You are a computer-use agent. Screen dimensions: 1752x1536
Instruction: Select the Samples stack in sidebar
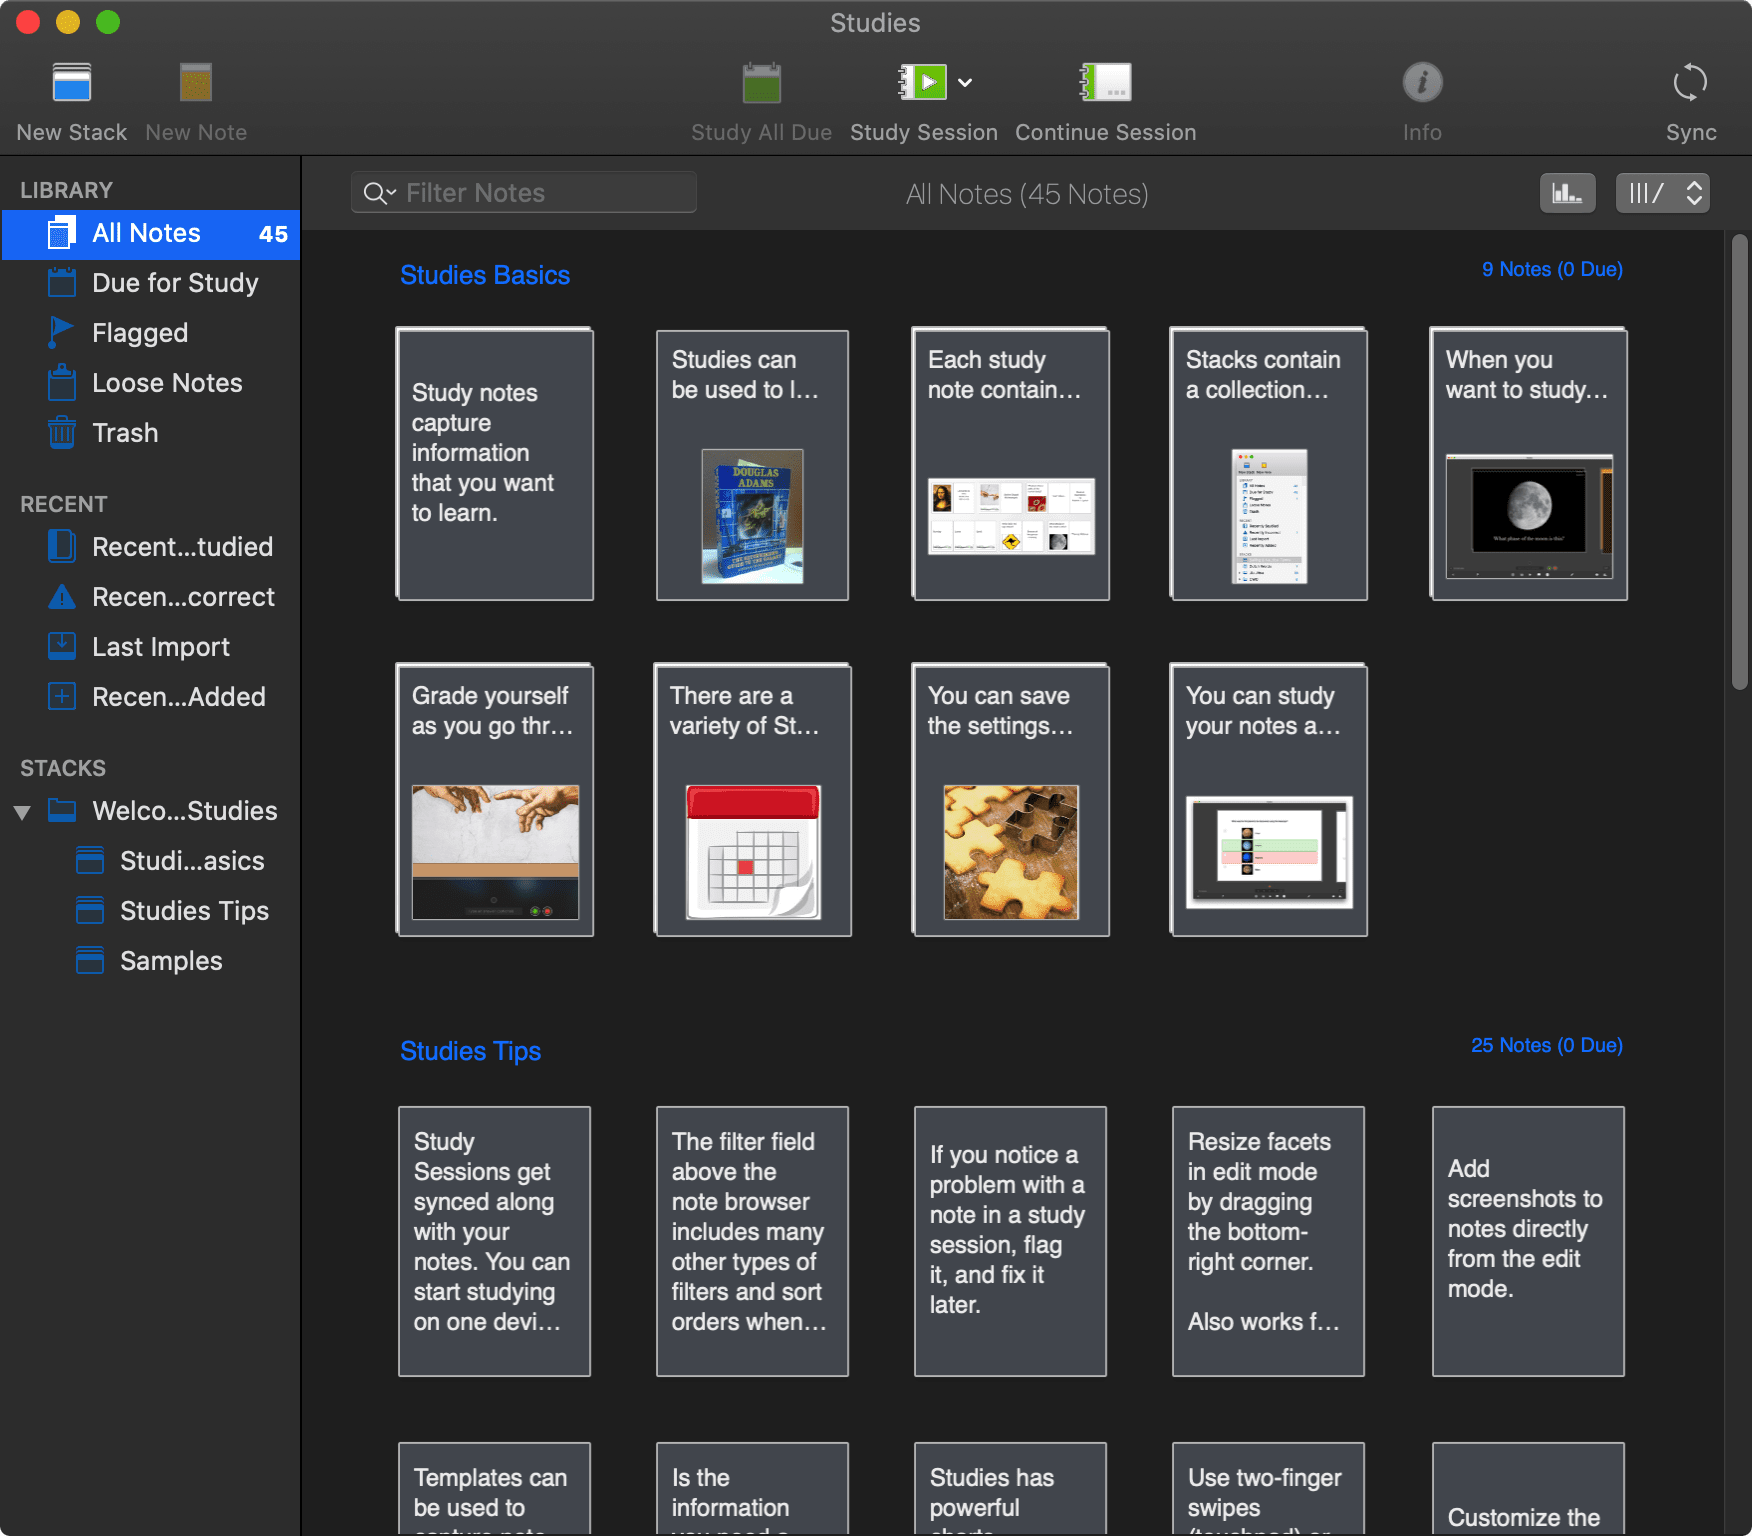(x=150, y=962)
